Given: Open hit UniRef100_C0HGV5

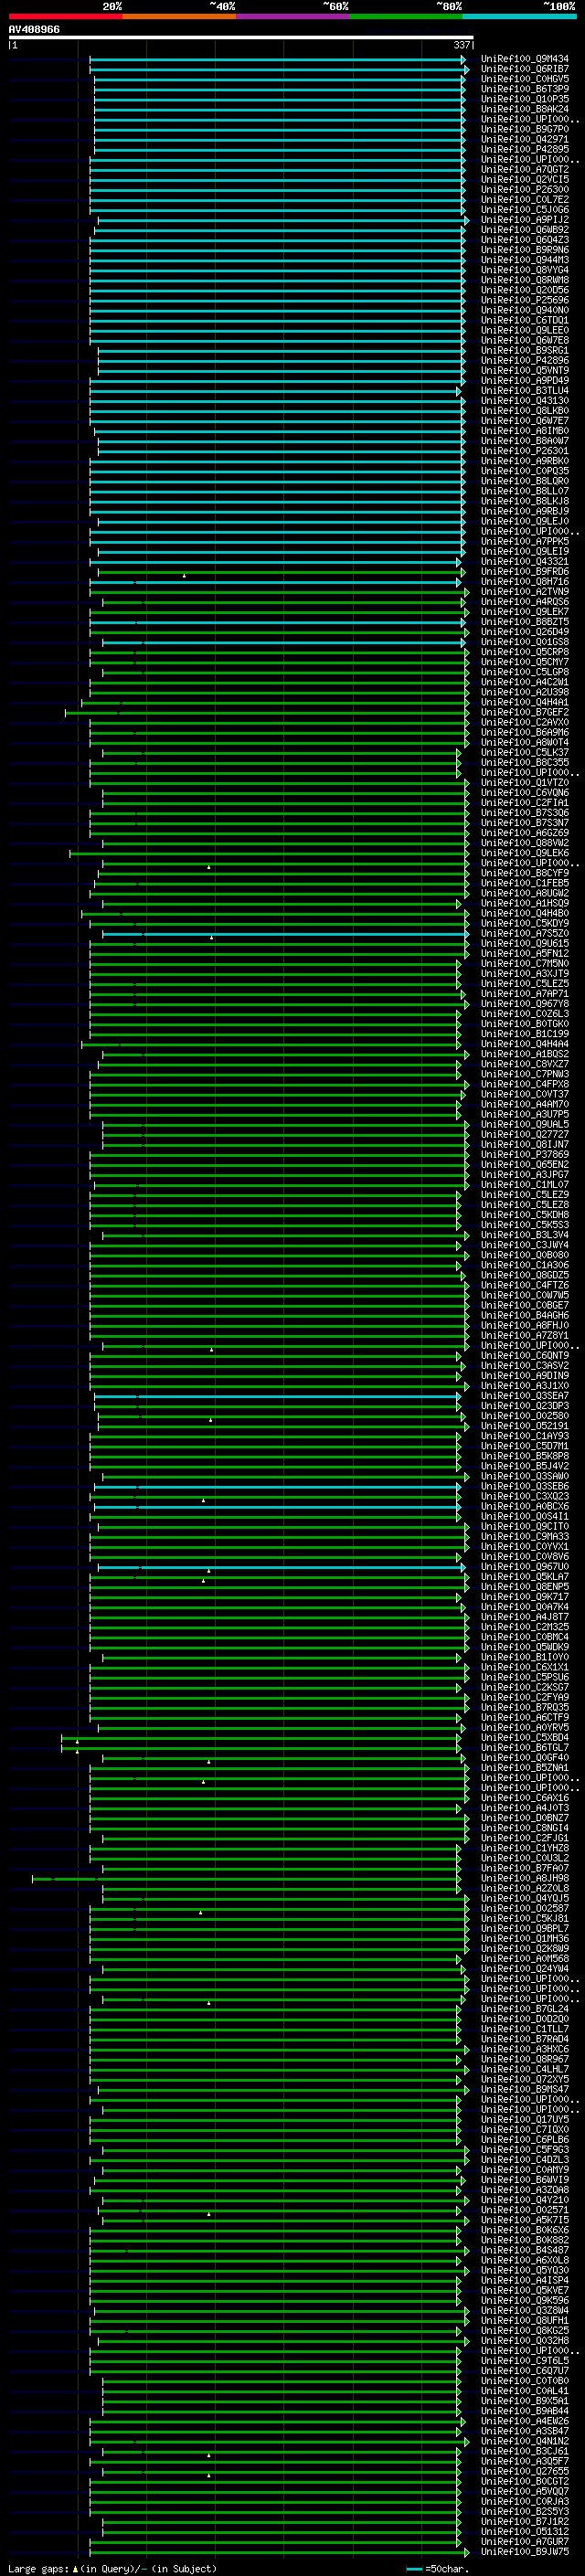Looking at the screenshot, I should point(525,79).
